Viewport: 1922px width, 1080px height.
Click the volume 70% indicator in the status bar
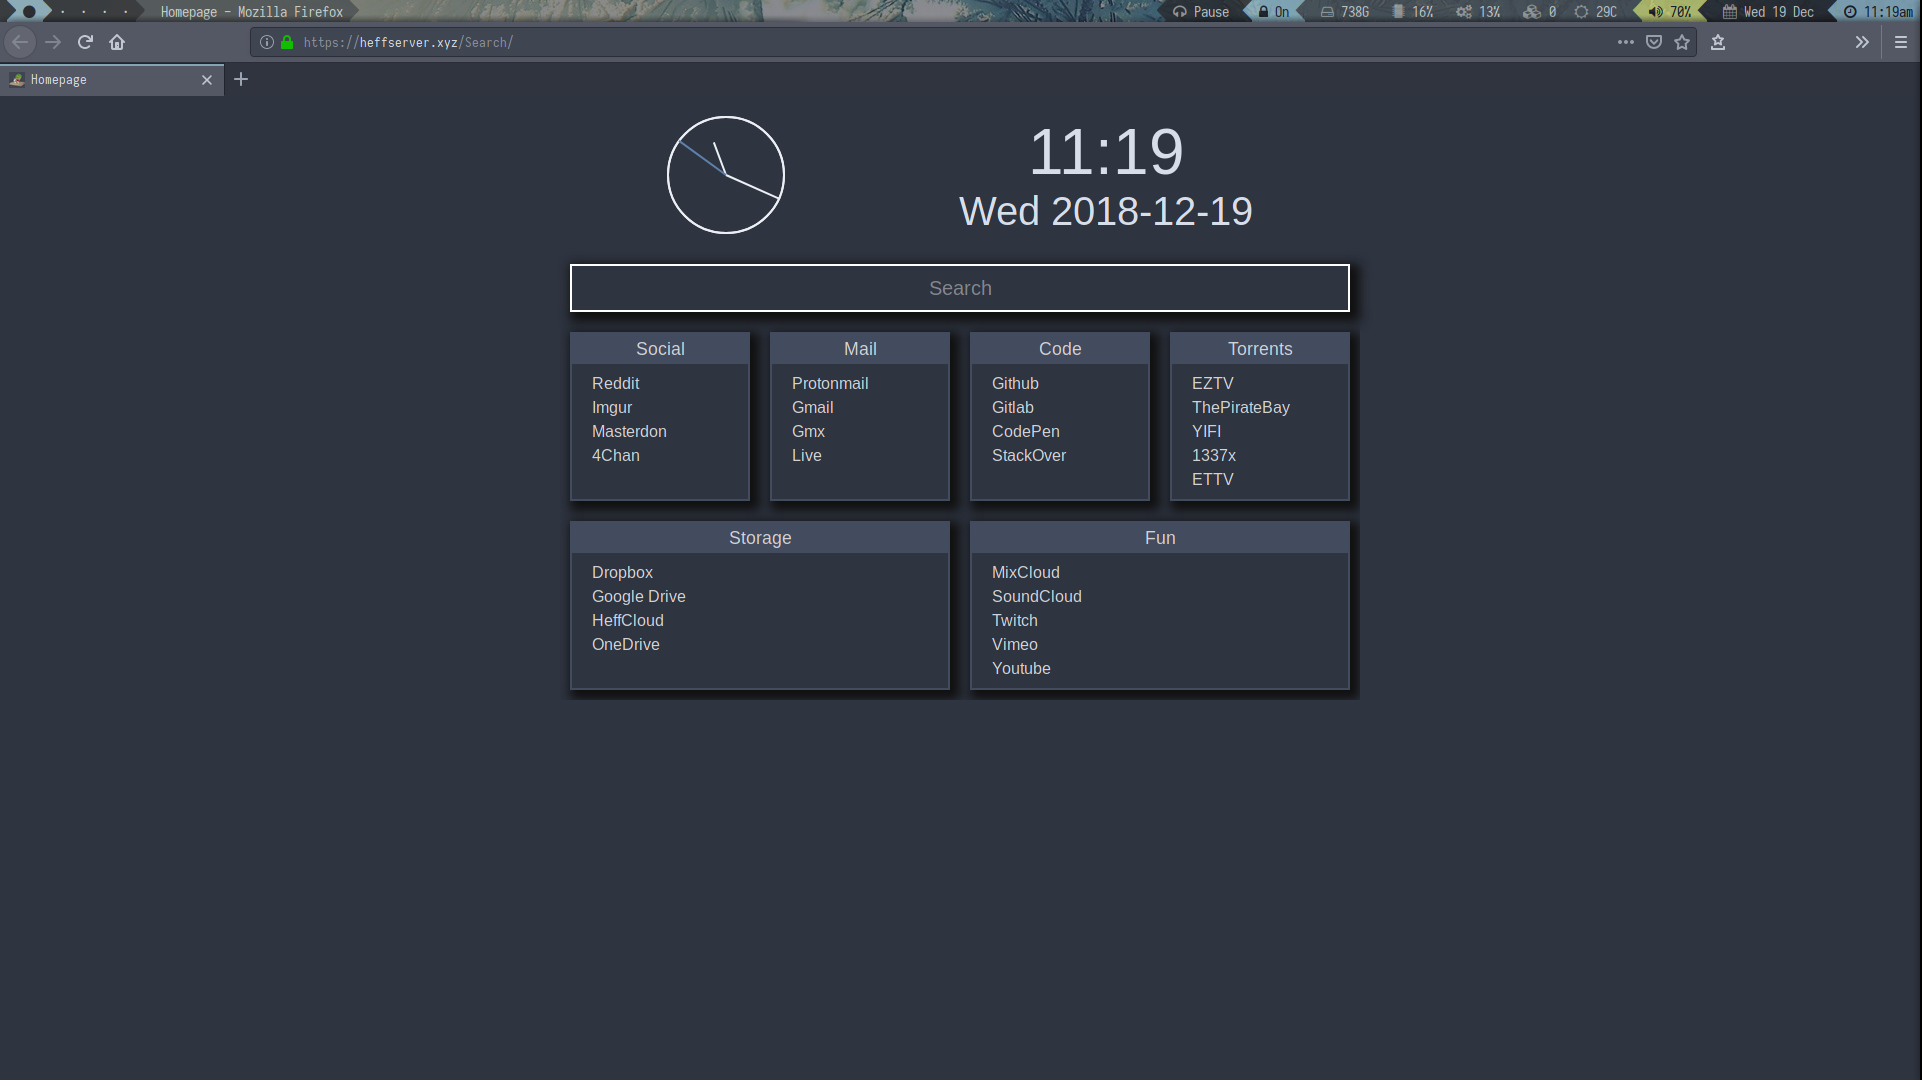1670,12
